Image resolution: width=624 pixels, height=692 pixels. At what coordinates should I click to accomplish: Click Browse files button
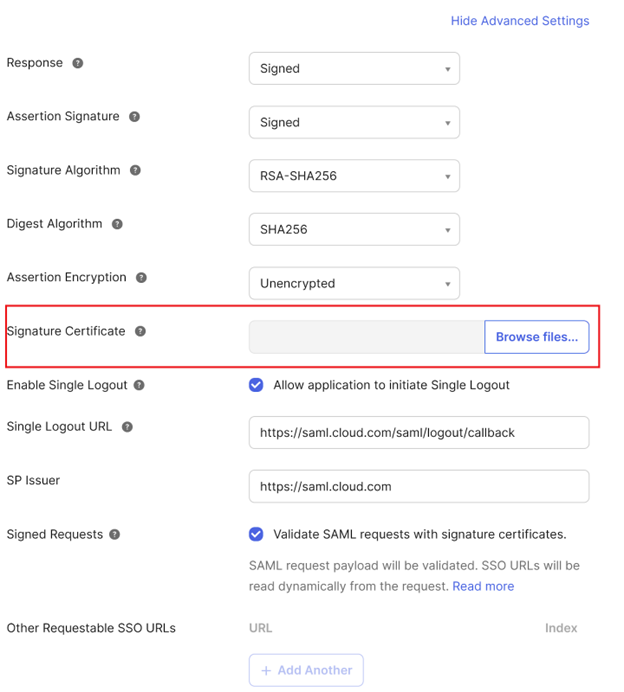[537, 338]
